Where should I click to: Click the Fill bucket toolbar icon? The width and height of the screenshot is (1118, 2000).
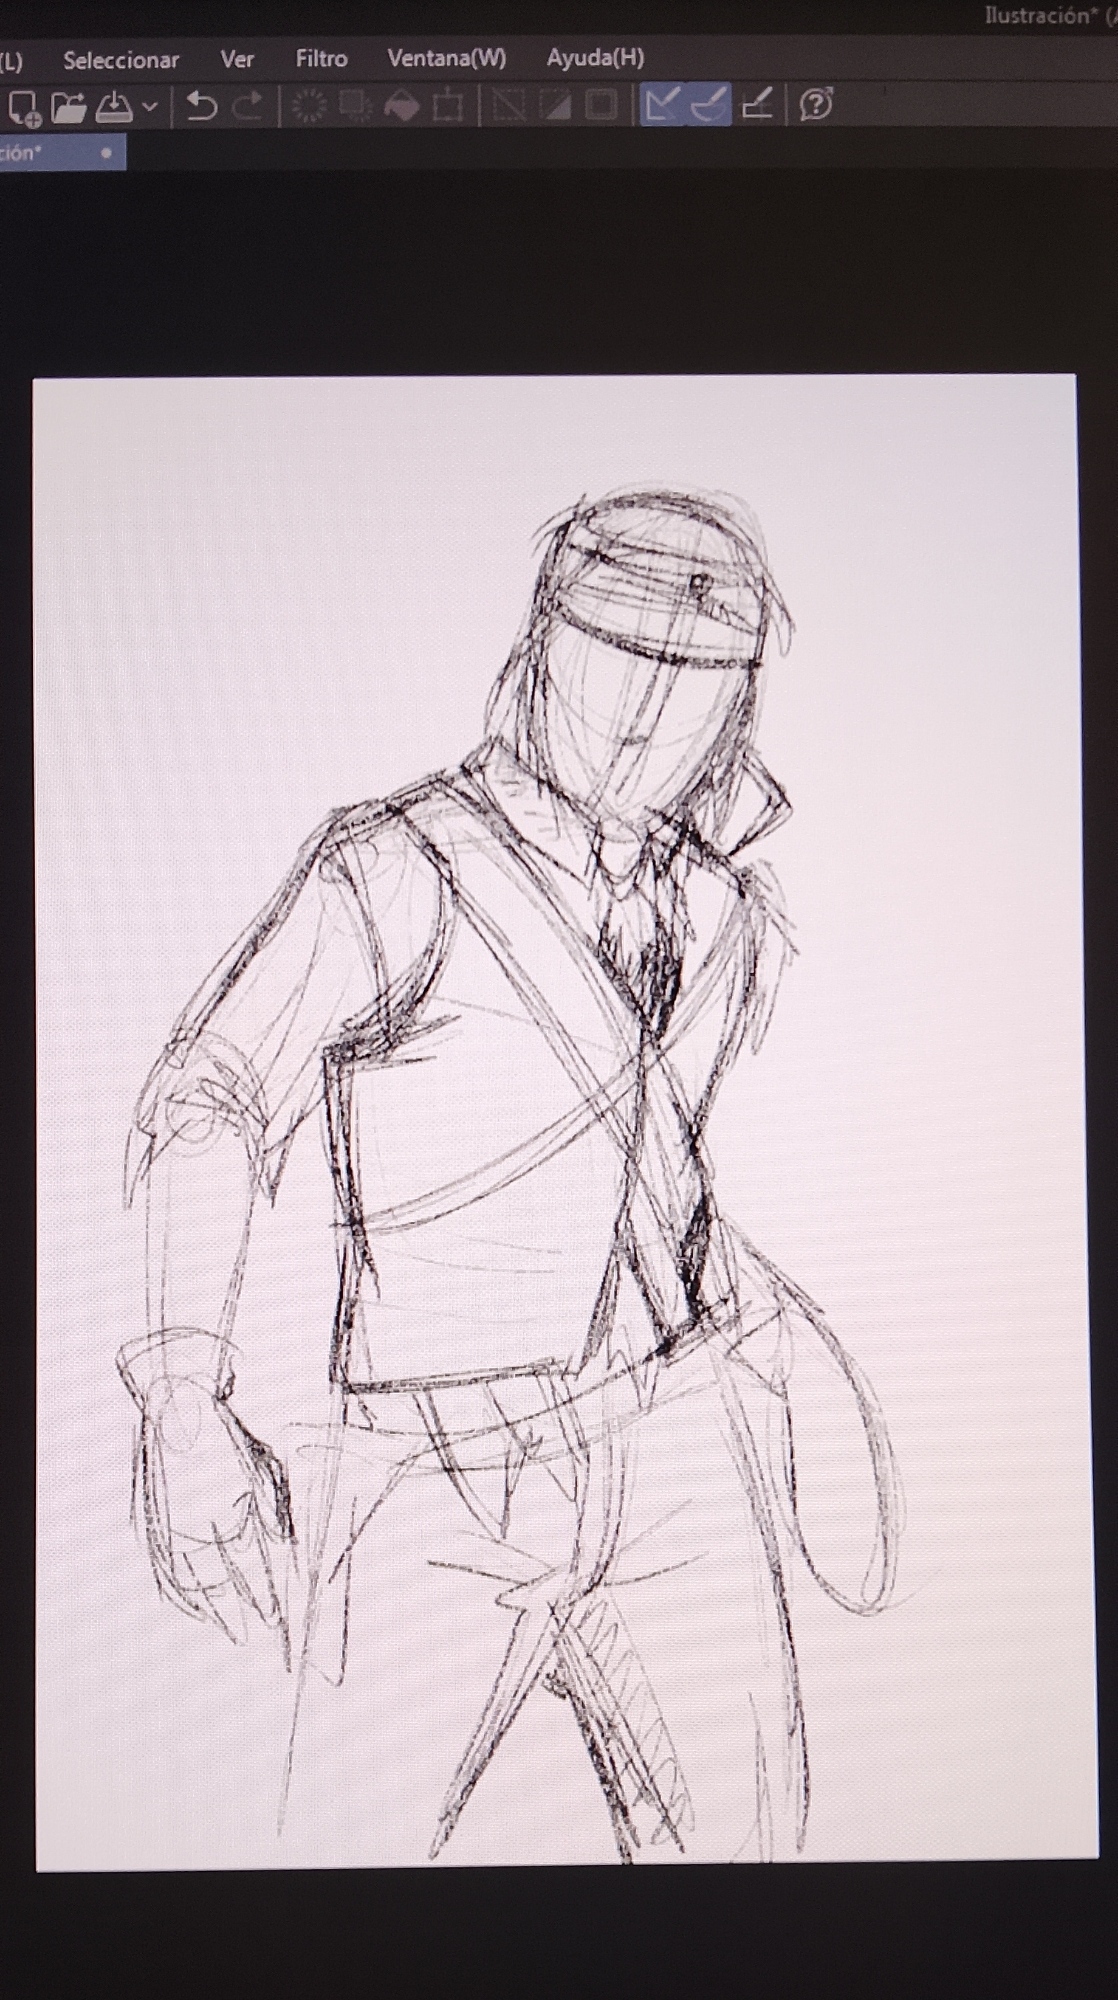[x=401, y=106]
